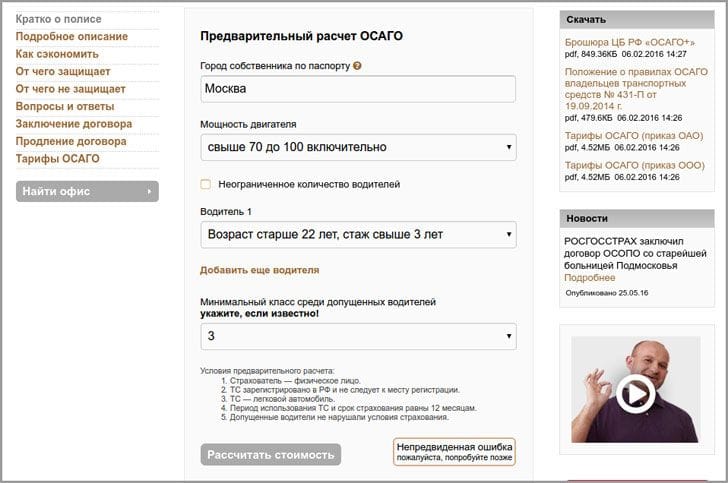This screenshot has height=483, width=728.
Task: Open Мощность двигателя dropdown
Action: [x=358, y=147]
